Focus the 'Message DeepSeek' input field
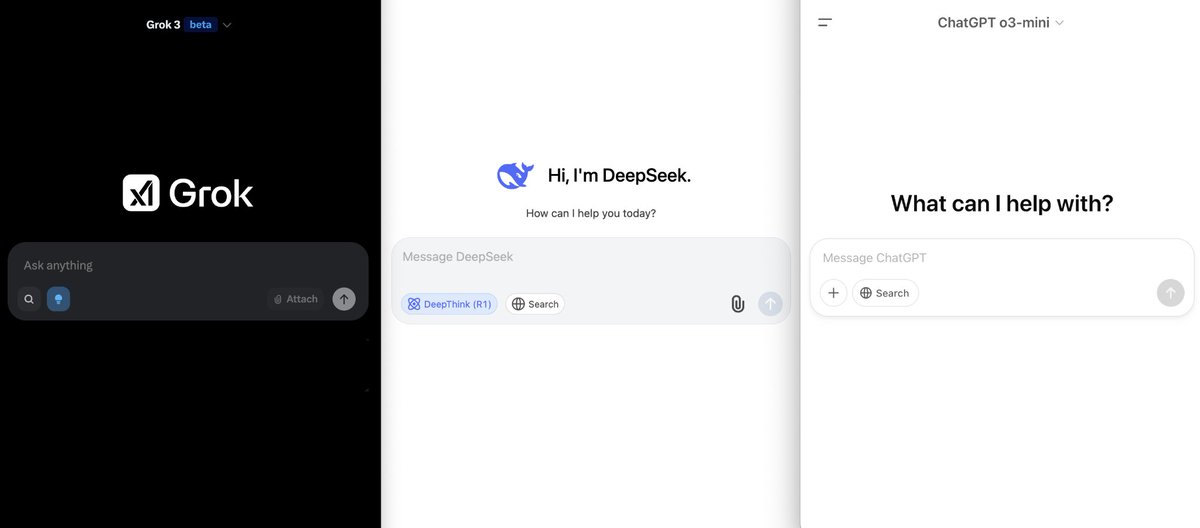 590,257
